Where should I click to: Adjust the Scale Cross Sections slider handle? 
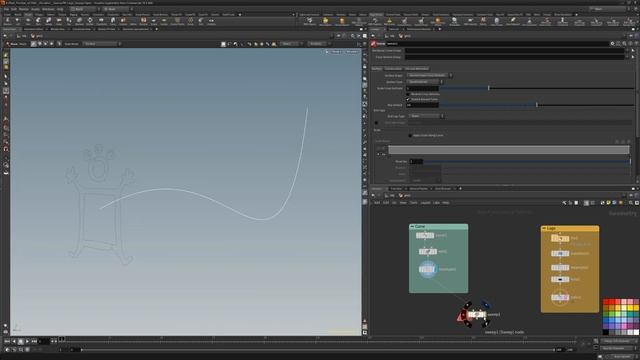point(489,88)
